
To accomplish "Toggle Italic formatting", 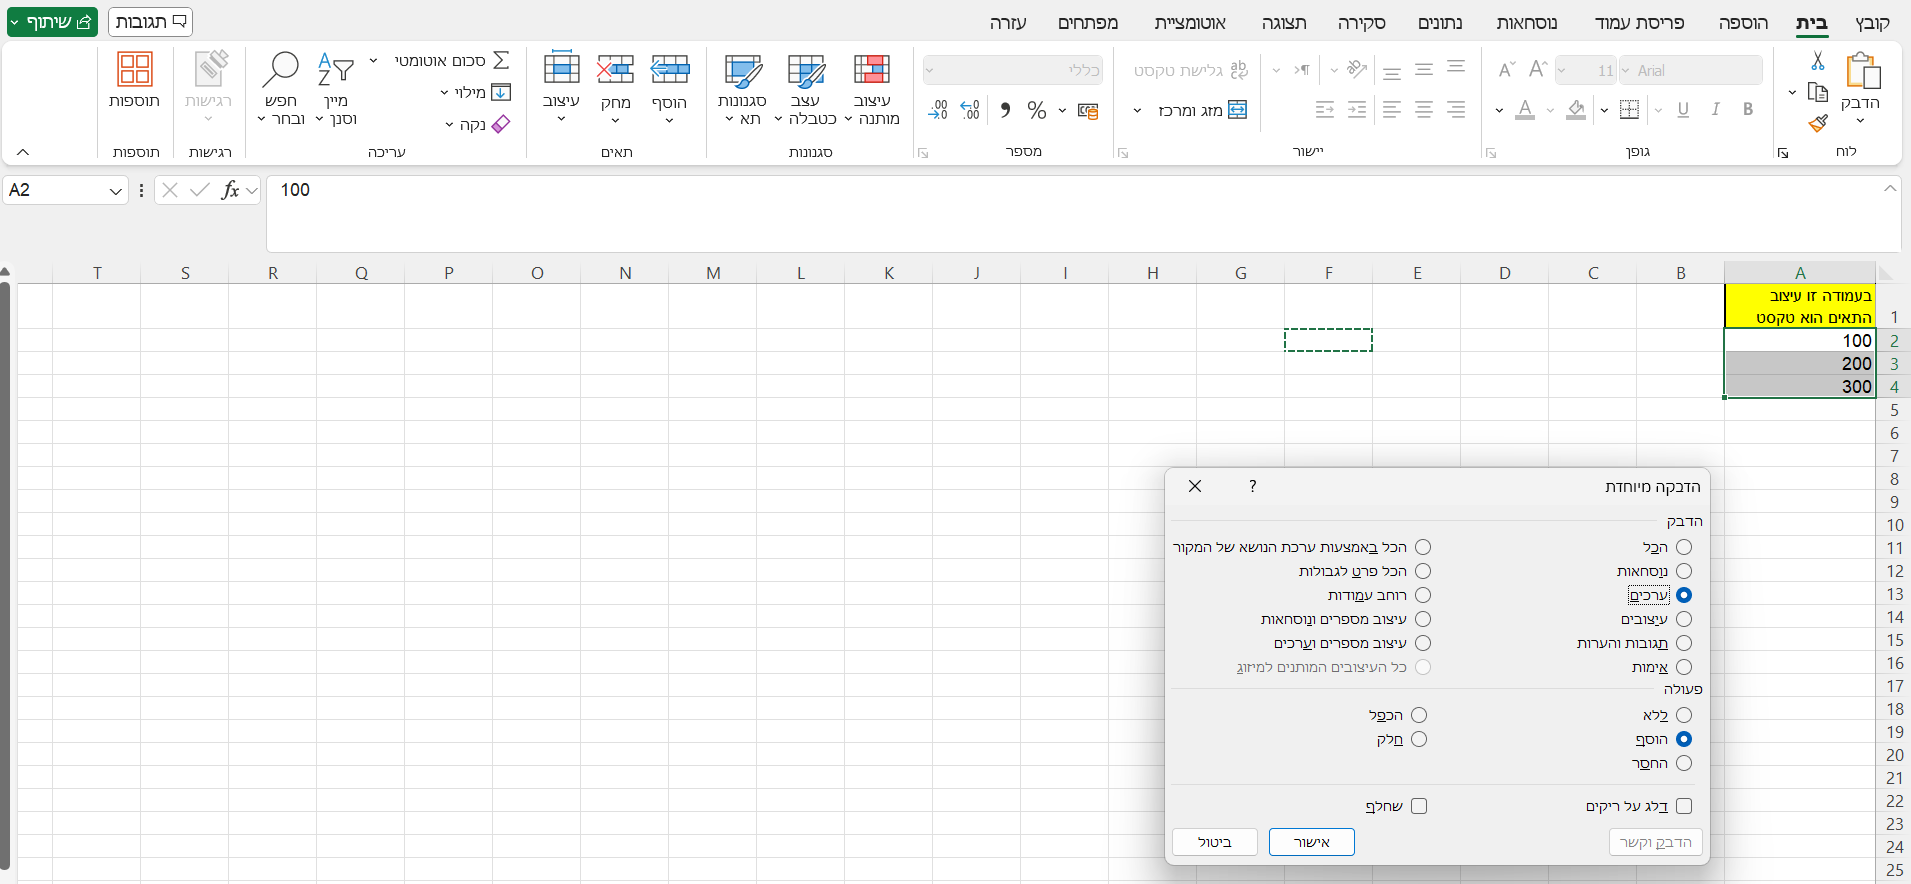I will coord(1716,110).
